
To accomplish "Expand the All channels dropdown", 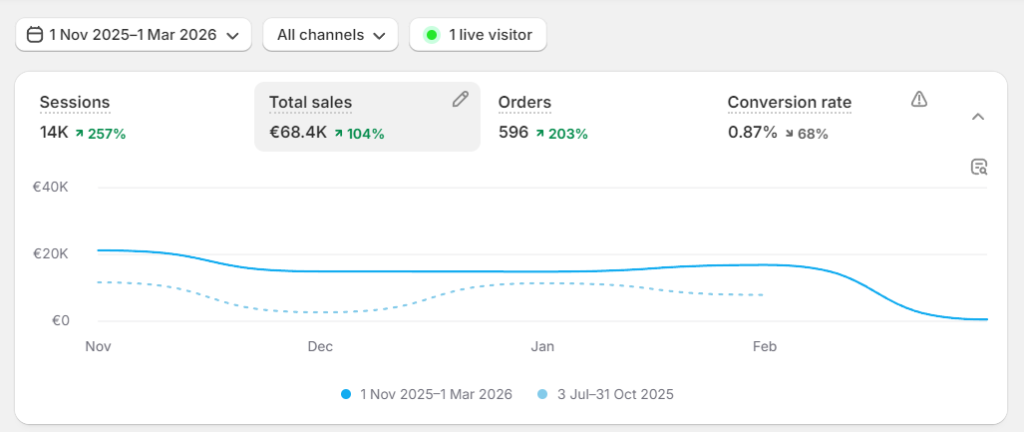I will click(x=330, y=35).
